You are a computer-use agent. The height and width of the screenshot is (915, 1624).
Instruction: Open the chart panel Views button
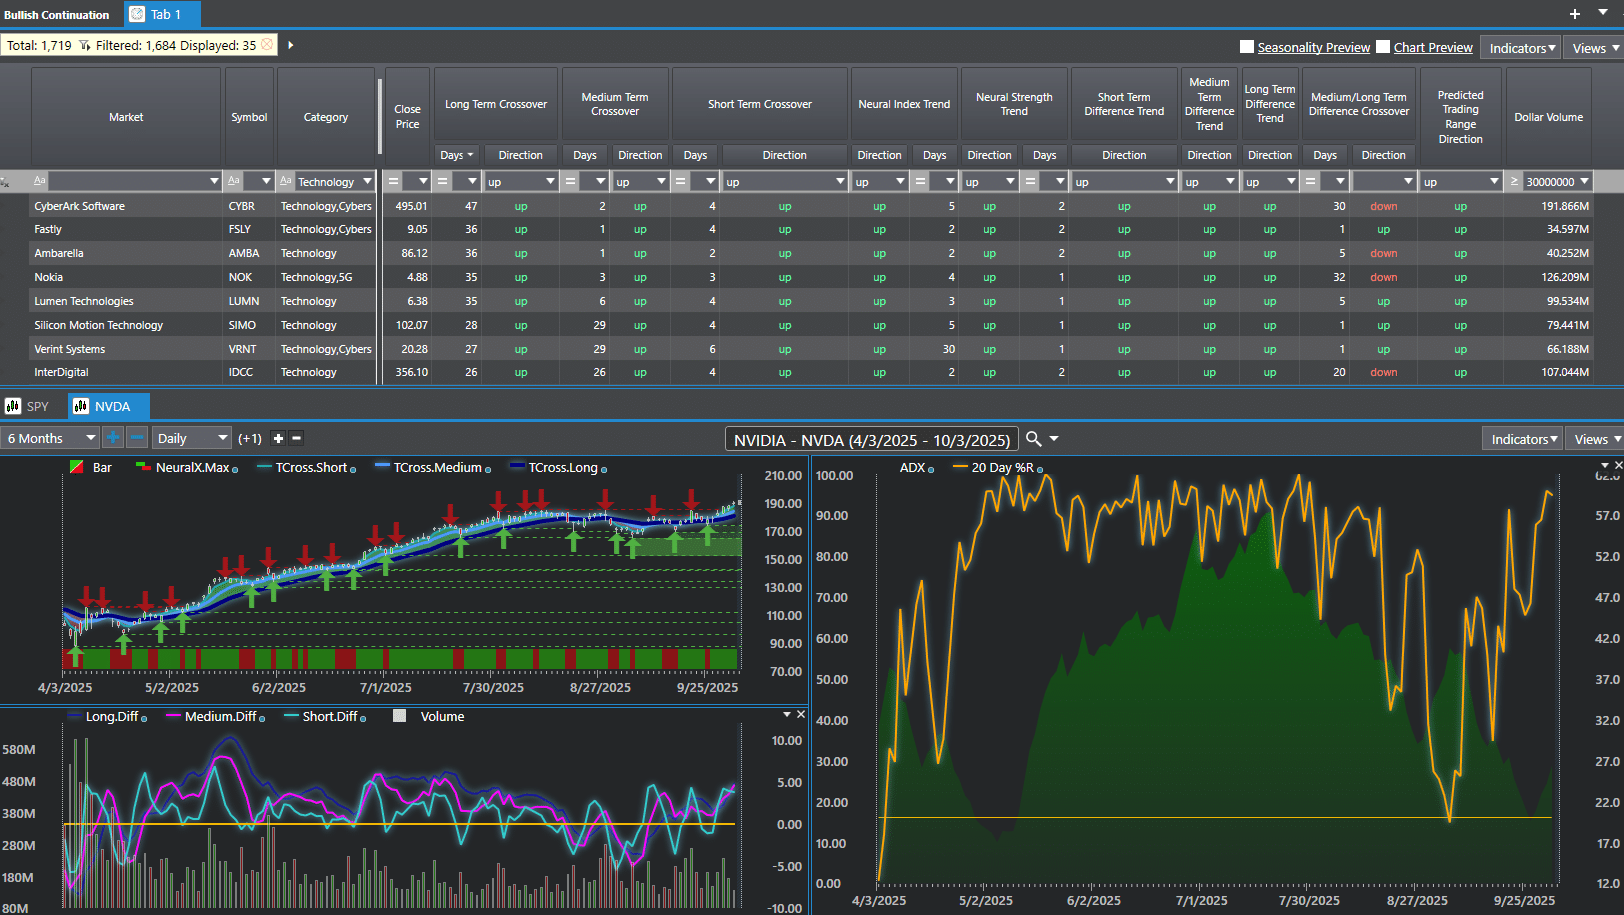coord(1596,439)
